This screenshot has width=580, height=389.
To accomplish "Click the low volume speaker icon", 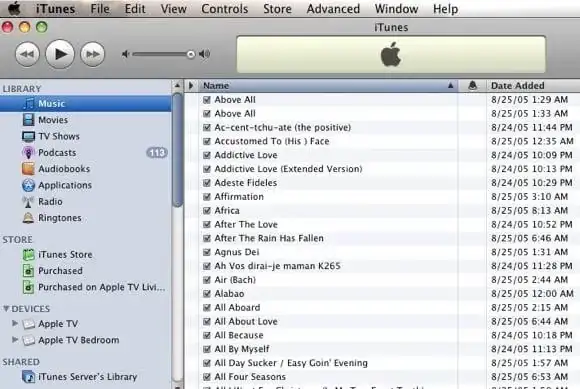I will [126, 54].
